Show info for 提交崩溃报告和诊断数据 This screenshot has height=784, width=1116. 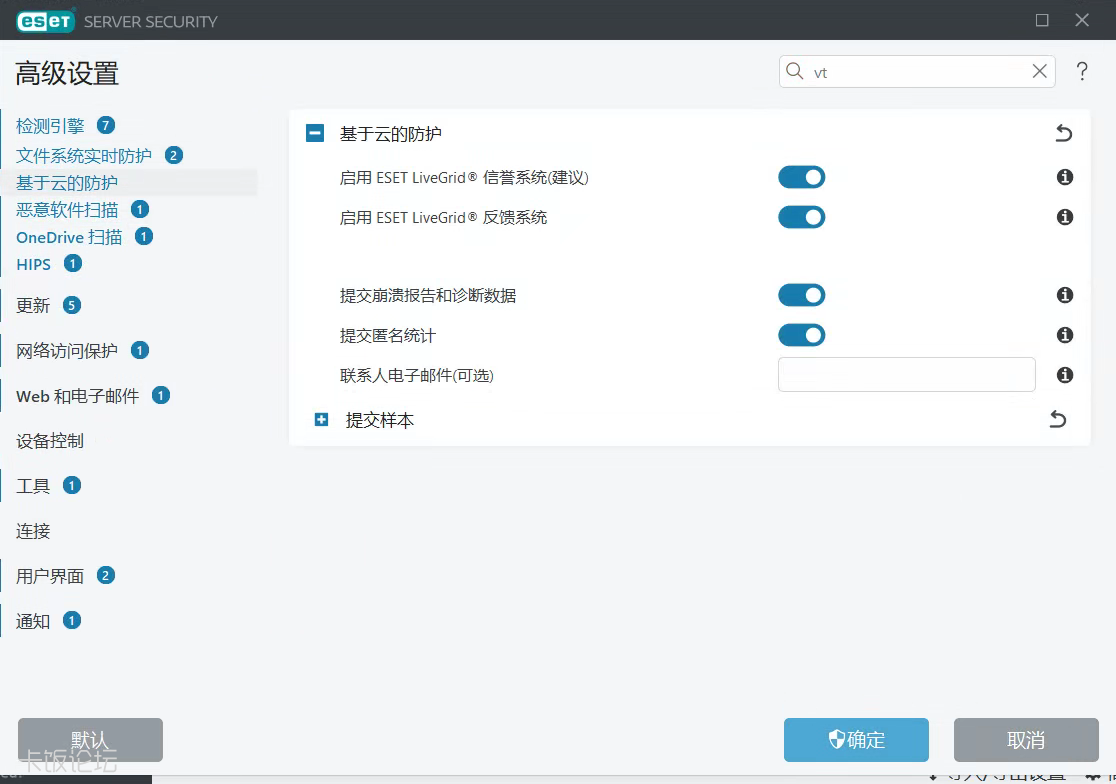click(x=1065, y=295)
